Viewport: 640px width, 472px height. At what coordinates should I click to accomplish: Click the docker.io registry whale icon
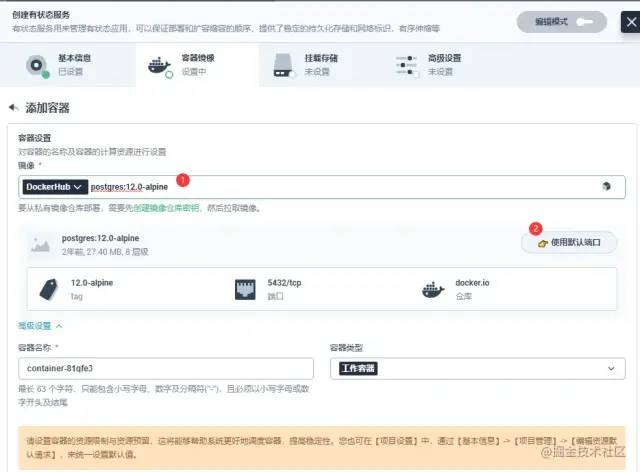point(433,290)
